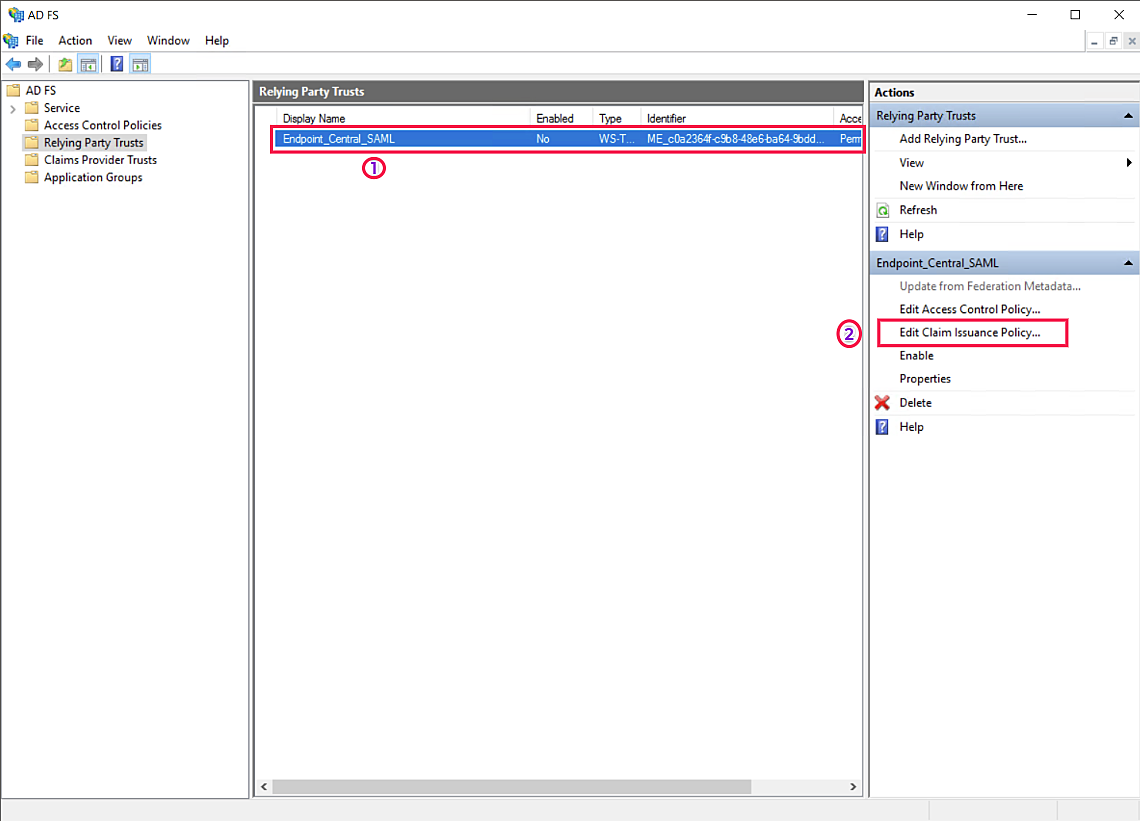This screenshot has width=1140, height=821.
Task: Collapse the Endpoint_Central_SAML actions section
Action: point(1128,263)
